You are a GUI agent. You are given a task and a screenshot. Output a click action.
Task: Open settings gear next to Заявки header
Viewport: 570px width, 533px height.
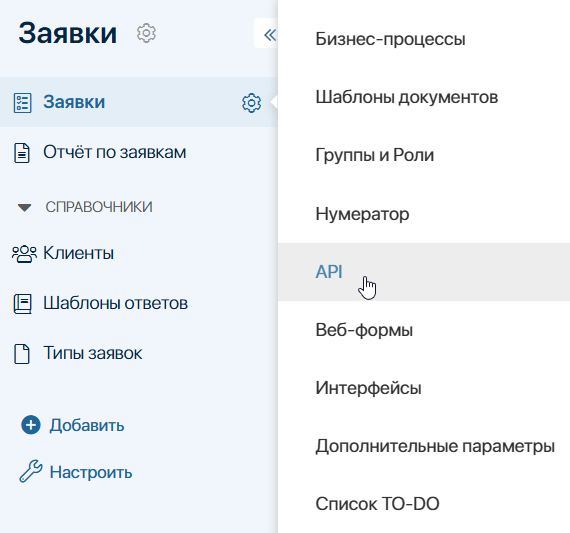(x=146, y=33)
